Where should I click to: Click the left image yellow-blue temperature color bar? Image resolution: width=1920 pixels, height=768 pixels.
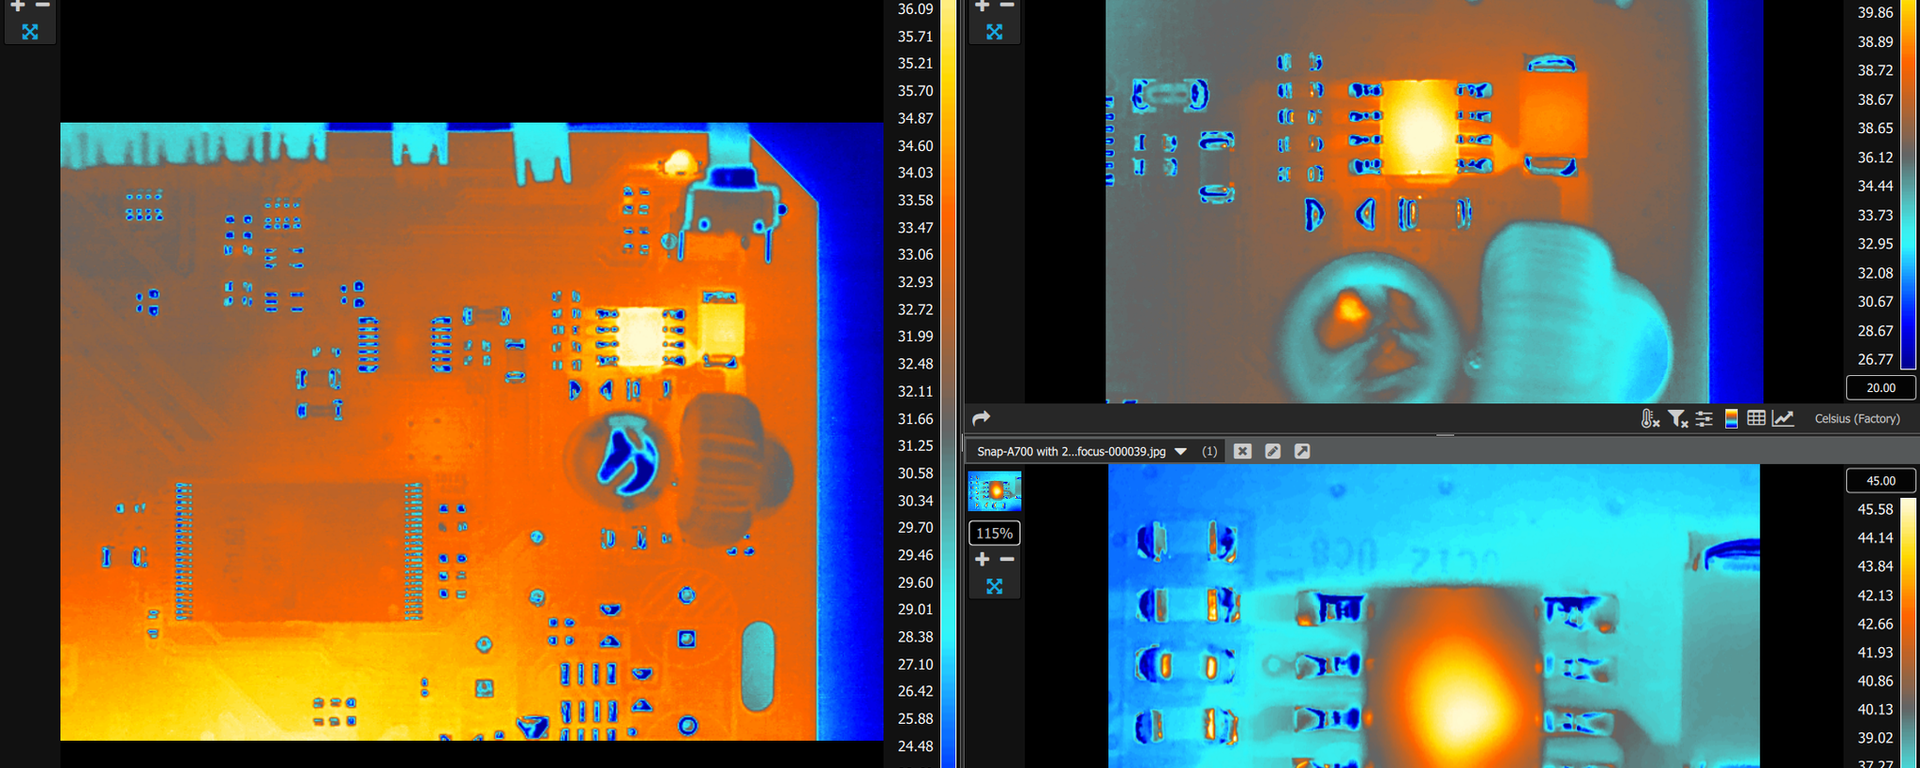947,384
